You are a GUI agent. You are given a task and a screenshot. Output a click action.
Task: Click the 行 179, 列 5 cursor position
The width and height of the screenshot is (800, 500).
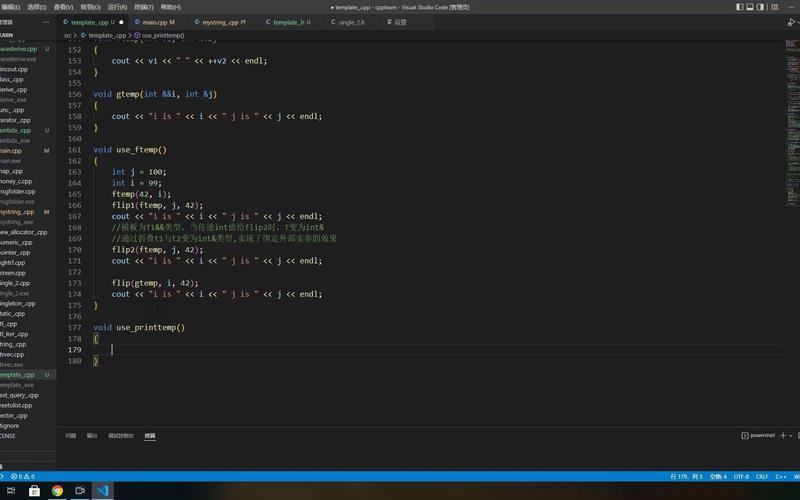[x=686, y=477]
